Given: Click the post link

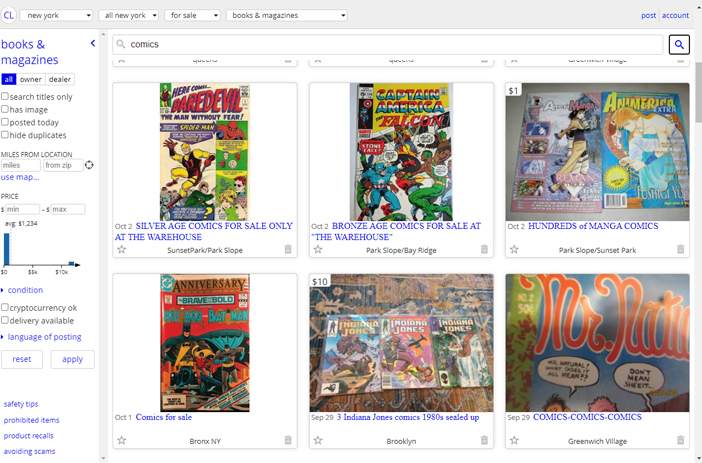Looking at the screenshot, I should point(648,15).
